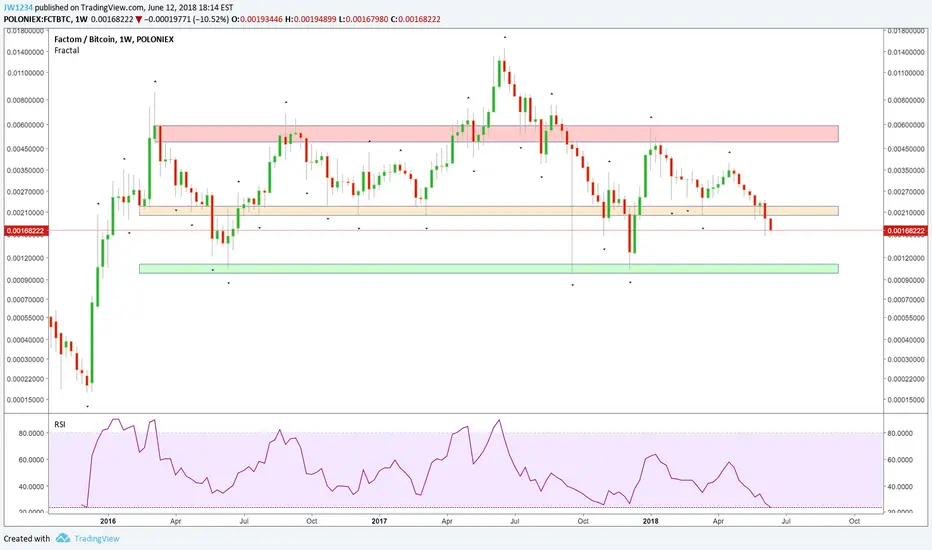932x550 pixels.
Task: Click 0.00270000 on the left price axis
Action: [26, 192]
